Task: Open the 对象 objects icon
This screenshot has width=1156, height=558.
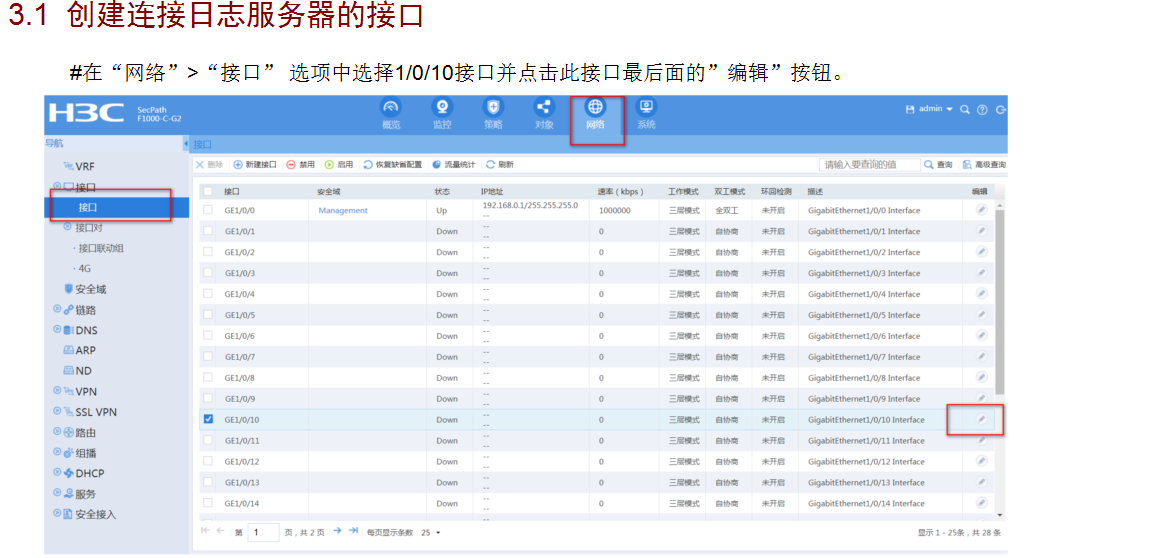Action: pos(544,108)
